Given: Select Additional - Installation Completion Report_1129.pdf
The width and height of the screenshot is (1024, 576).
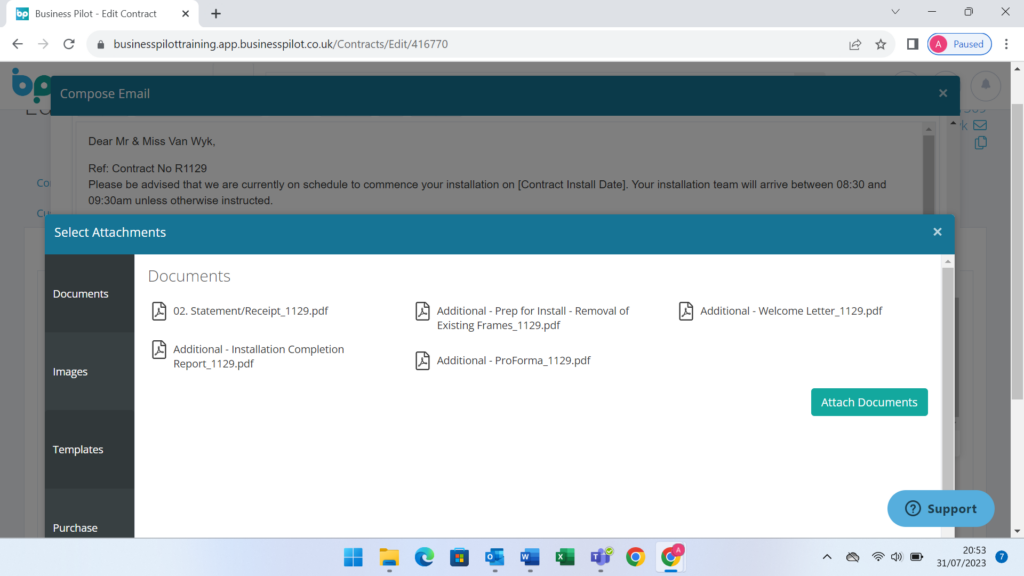Looking at the screenshot, I should pos(259,357).
